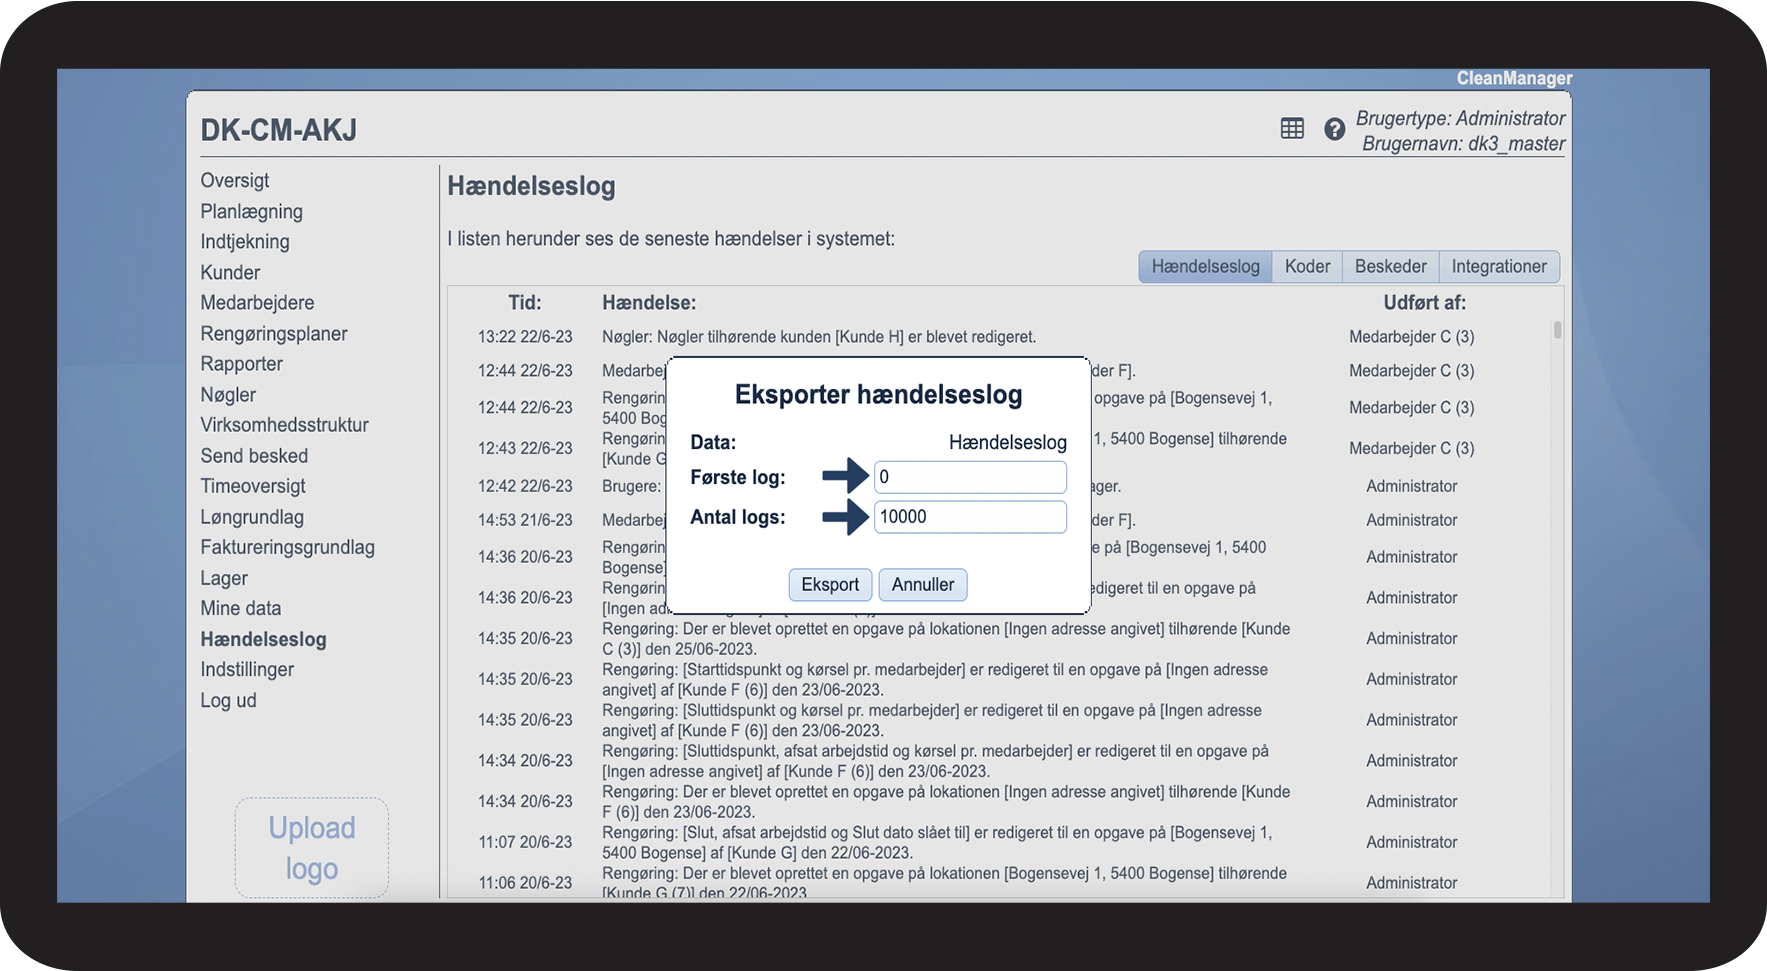
Task: Open Indstillinger page
Action: [247, 670]
